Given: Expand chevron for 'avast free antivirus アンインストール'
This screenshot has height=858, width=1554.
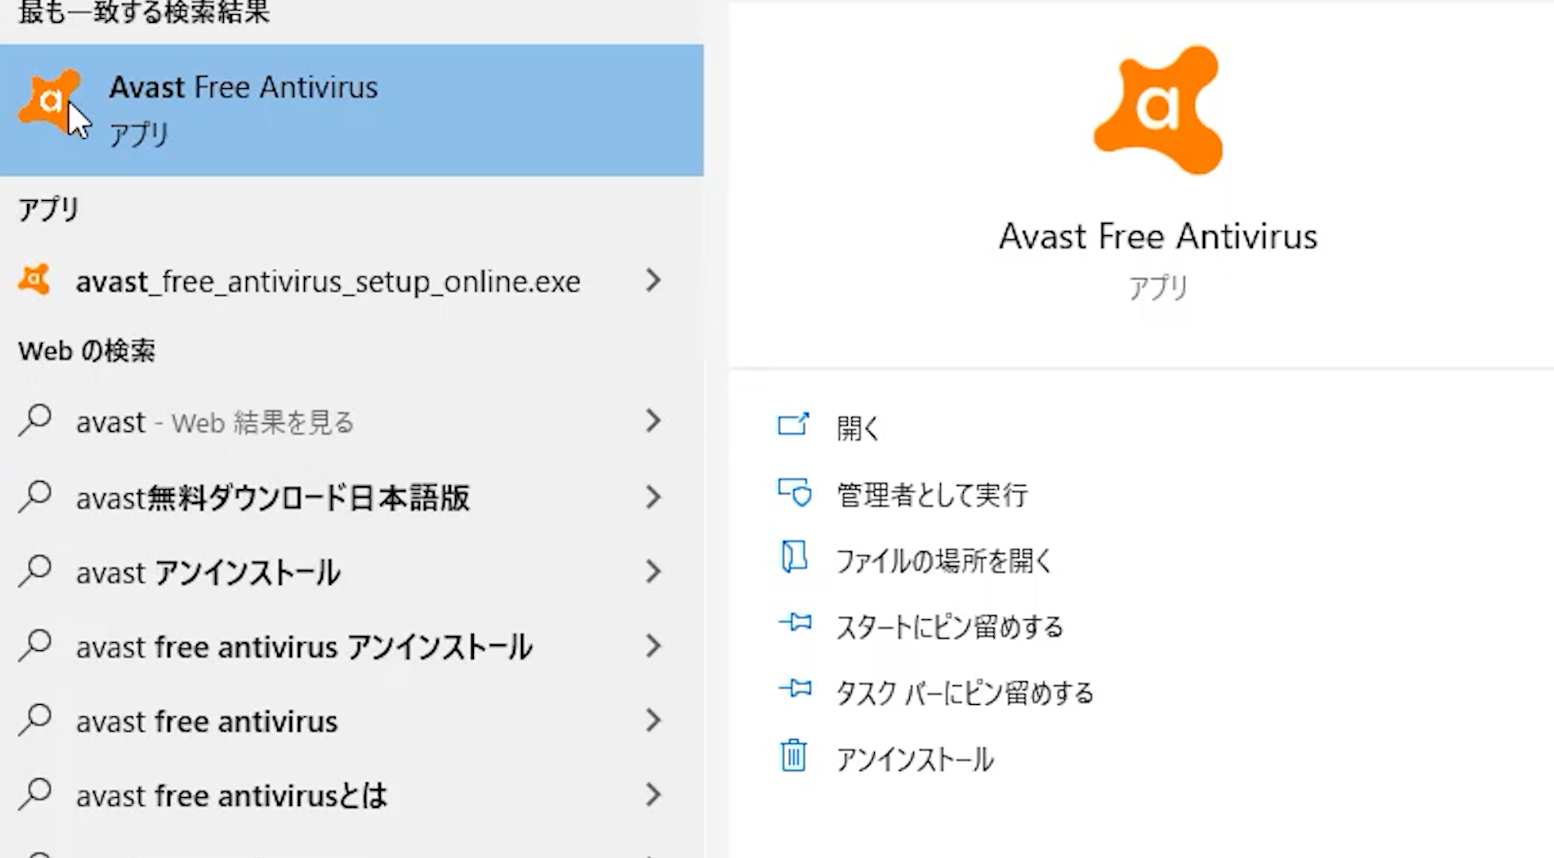Looking at the screenshot, I should point(653,646).
